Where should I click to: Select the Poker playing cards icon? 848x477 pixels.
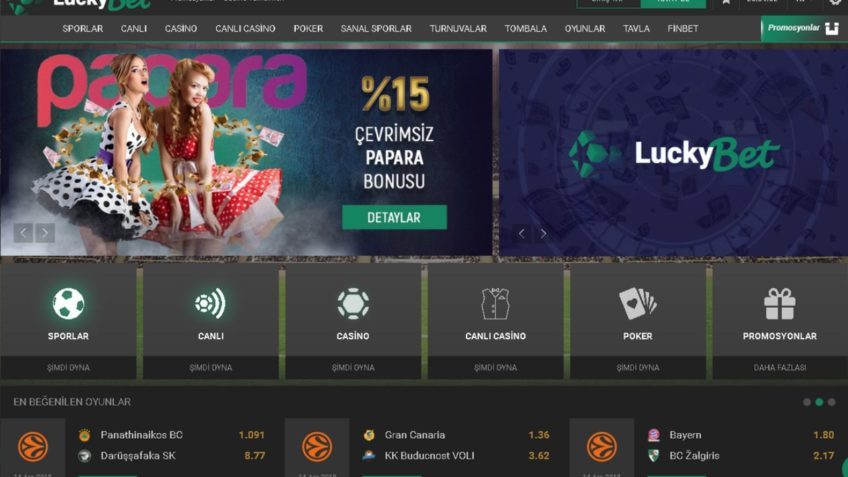638,303
